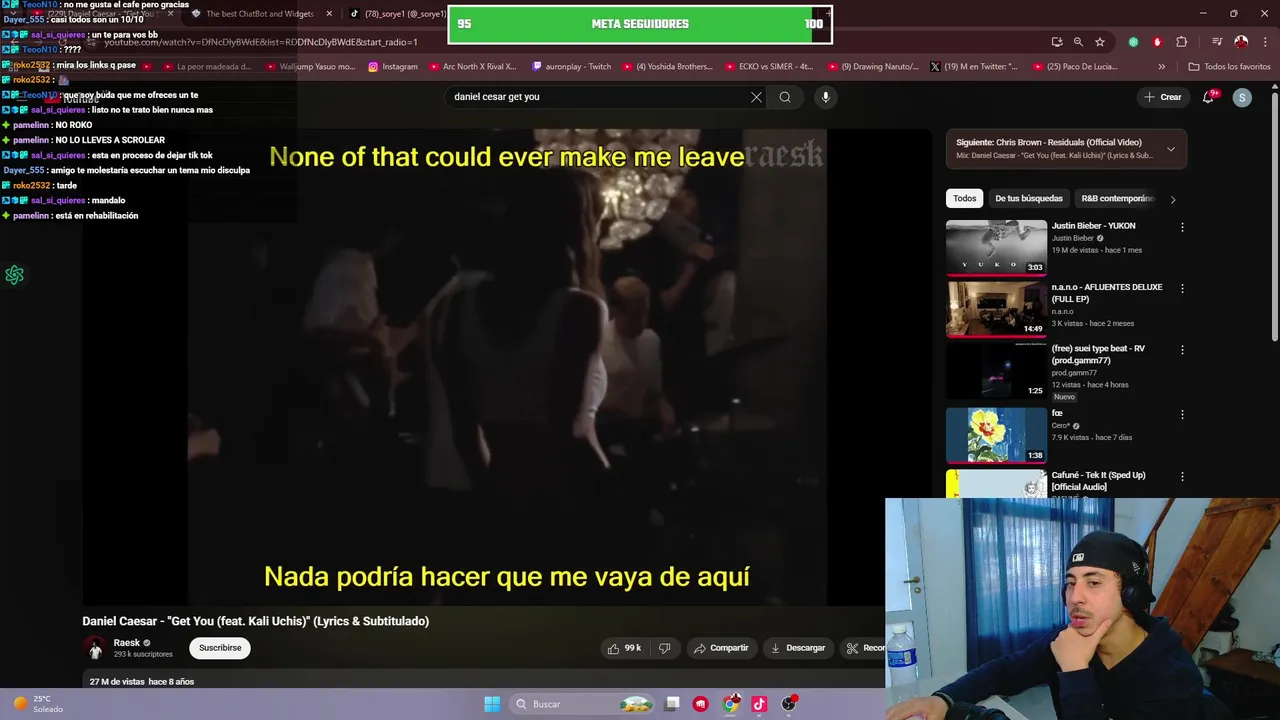Open more options for n.a.n.o AFLUENTES video
Viewport: 1280px width, 720px height.
click(x=1182, y=288)
